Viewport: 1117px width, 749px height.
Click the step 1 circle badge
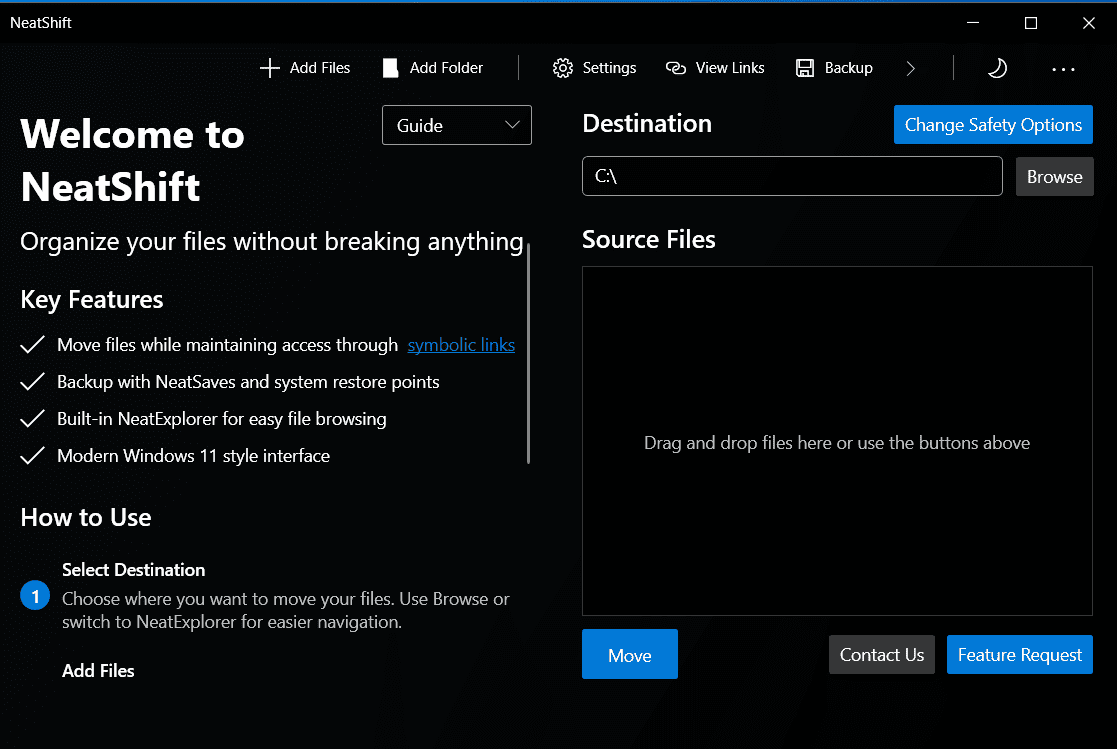[35, 596]
